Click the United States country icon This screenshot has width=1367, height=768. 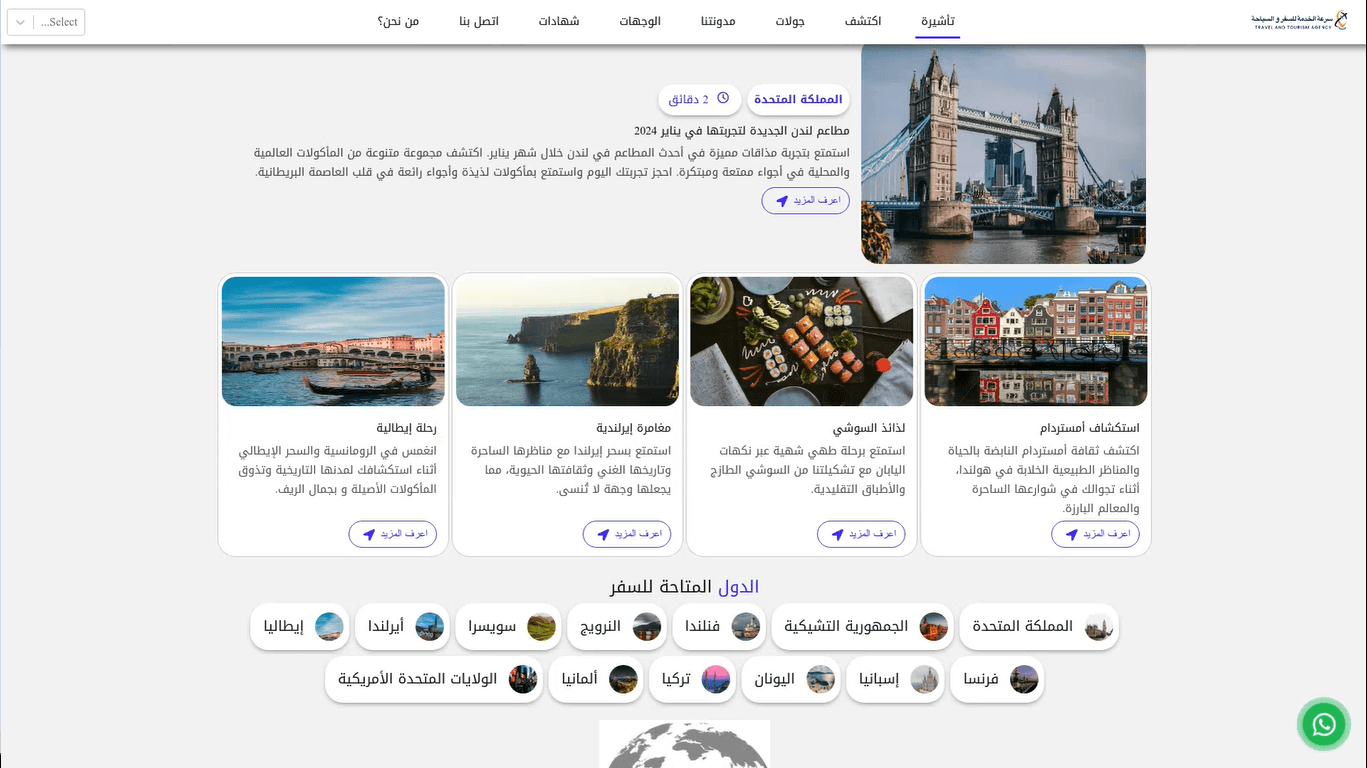(x=523, y=680)
